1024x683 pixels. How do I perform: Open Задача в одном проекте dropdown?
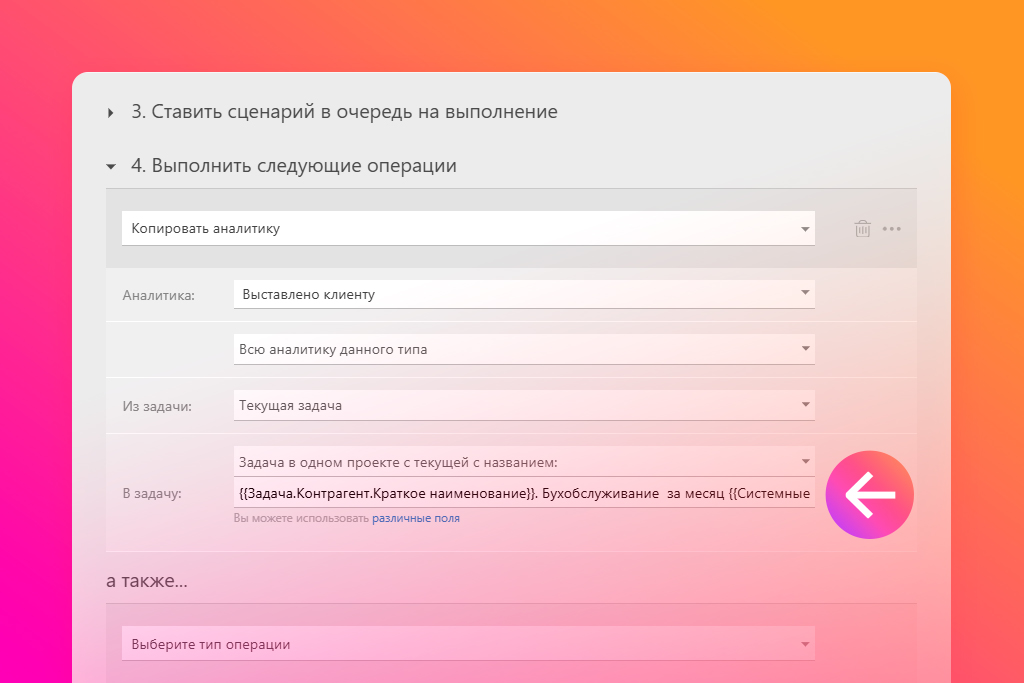[x=524, y=462]
